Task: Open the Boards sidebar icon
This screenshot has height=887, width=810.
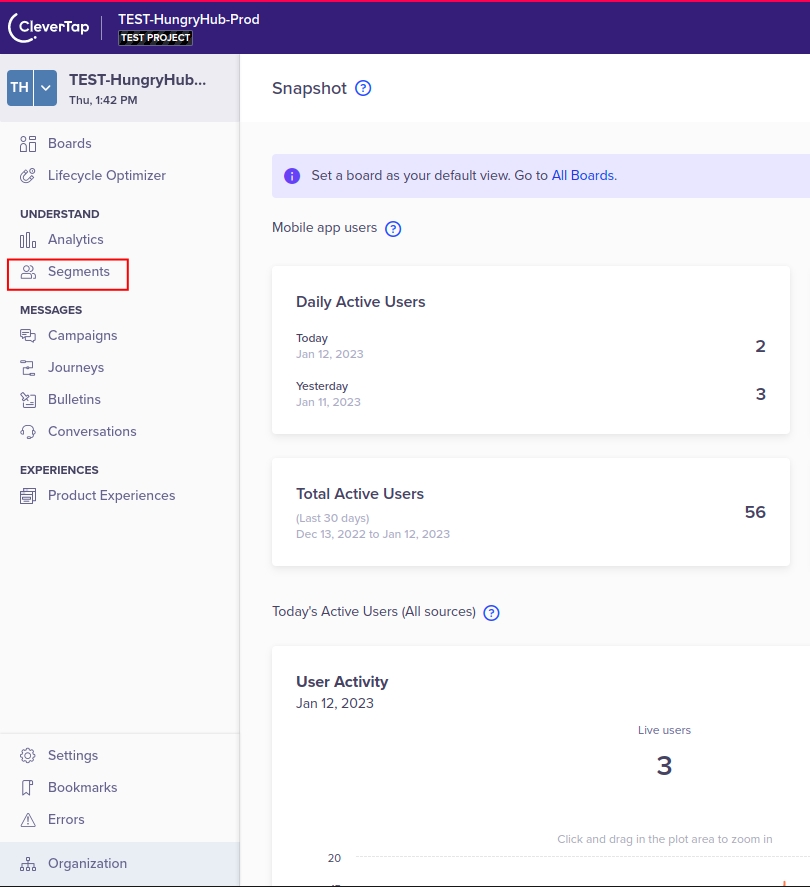Action: [x=28, y=144]
